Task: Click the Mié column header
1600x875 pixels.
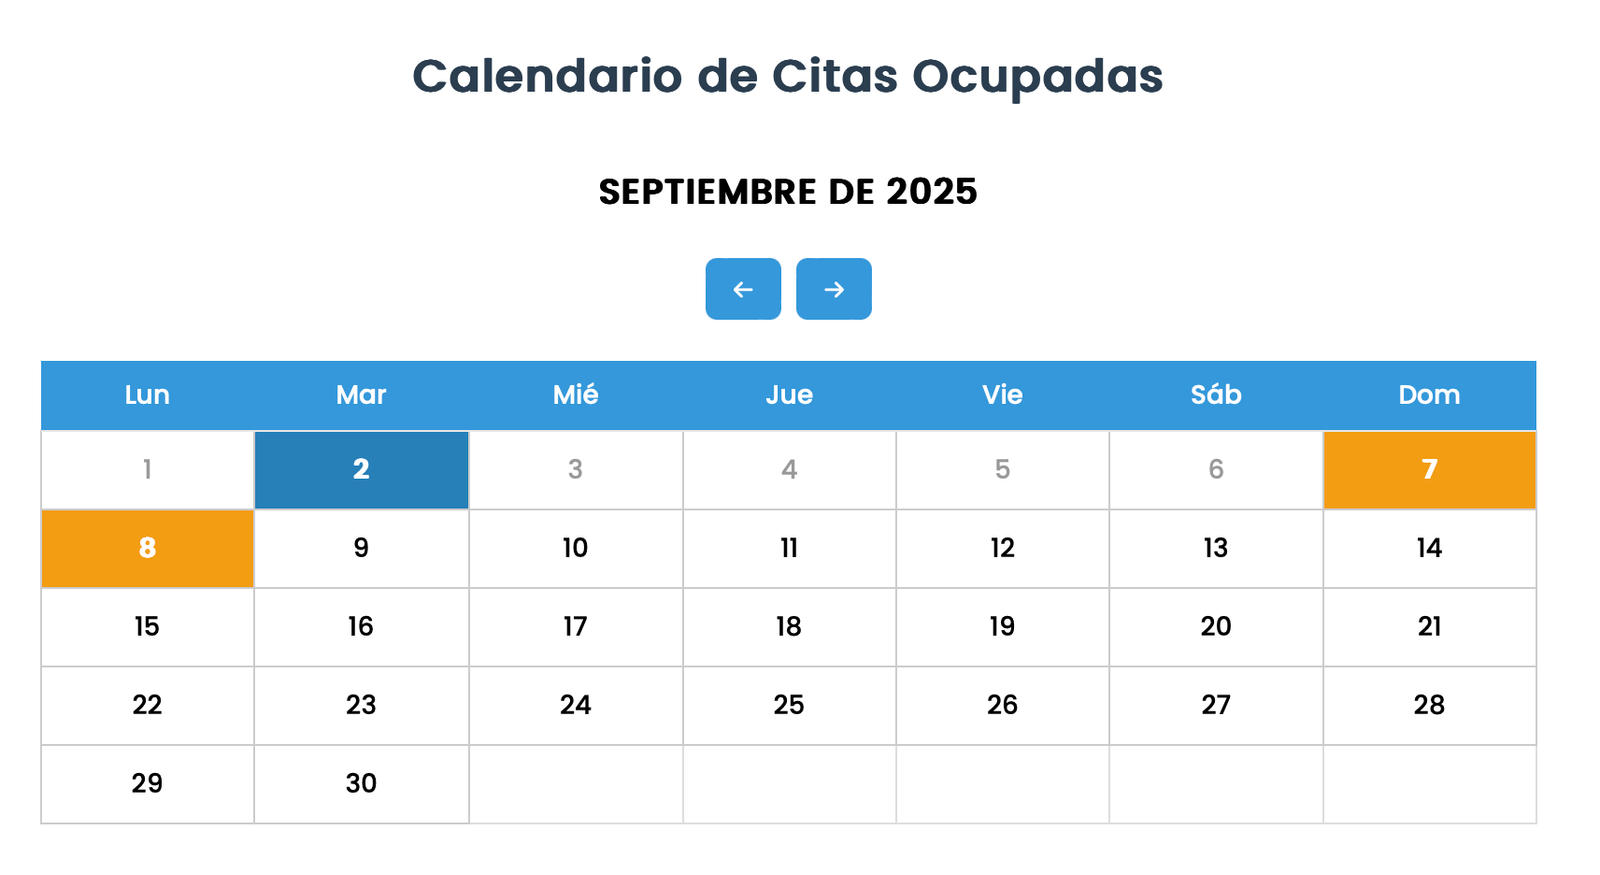Action: click(x=575, y=395)
